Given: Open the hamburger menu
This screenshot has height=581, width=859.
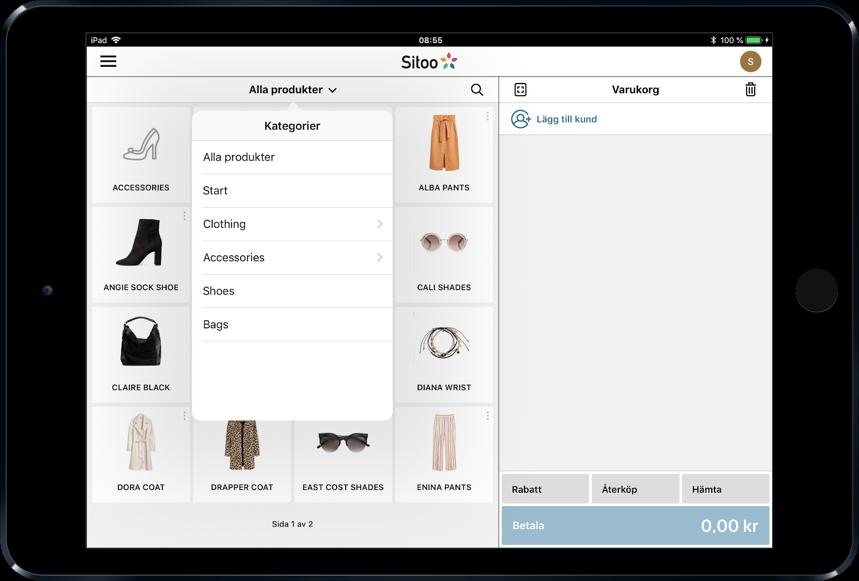Looking at the screenshot, I should (x=108, y=61).
